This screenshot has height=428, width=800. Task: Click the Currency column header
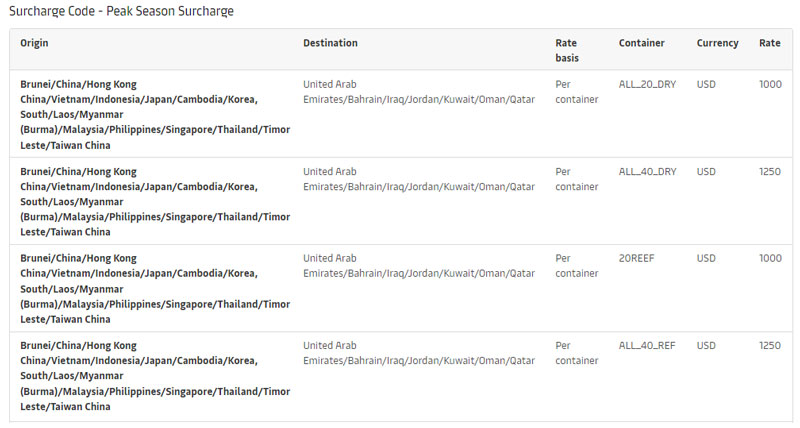pos(717,43)
